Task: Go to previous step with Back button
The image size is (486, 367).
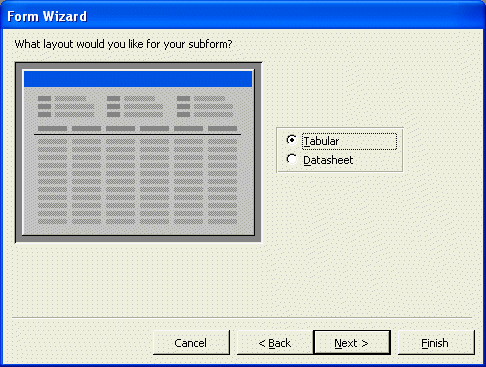Action: point(275,343)
